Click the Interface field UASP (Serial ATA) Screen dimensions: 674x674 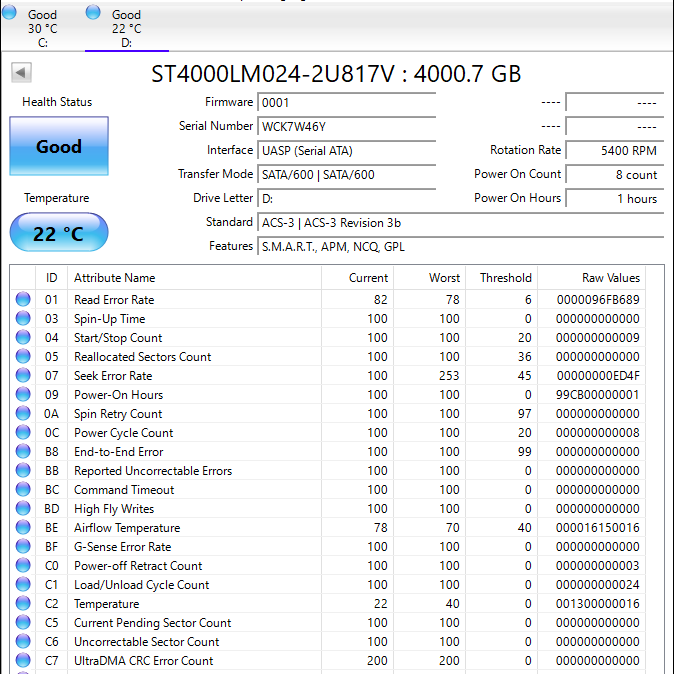point(346,150)
